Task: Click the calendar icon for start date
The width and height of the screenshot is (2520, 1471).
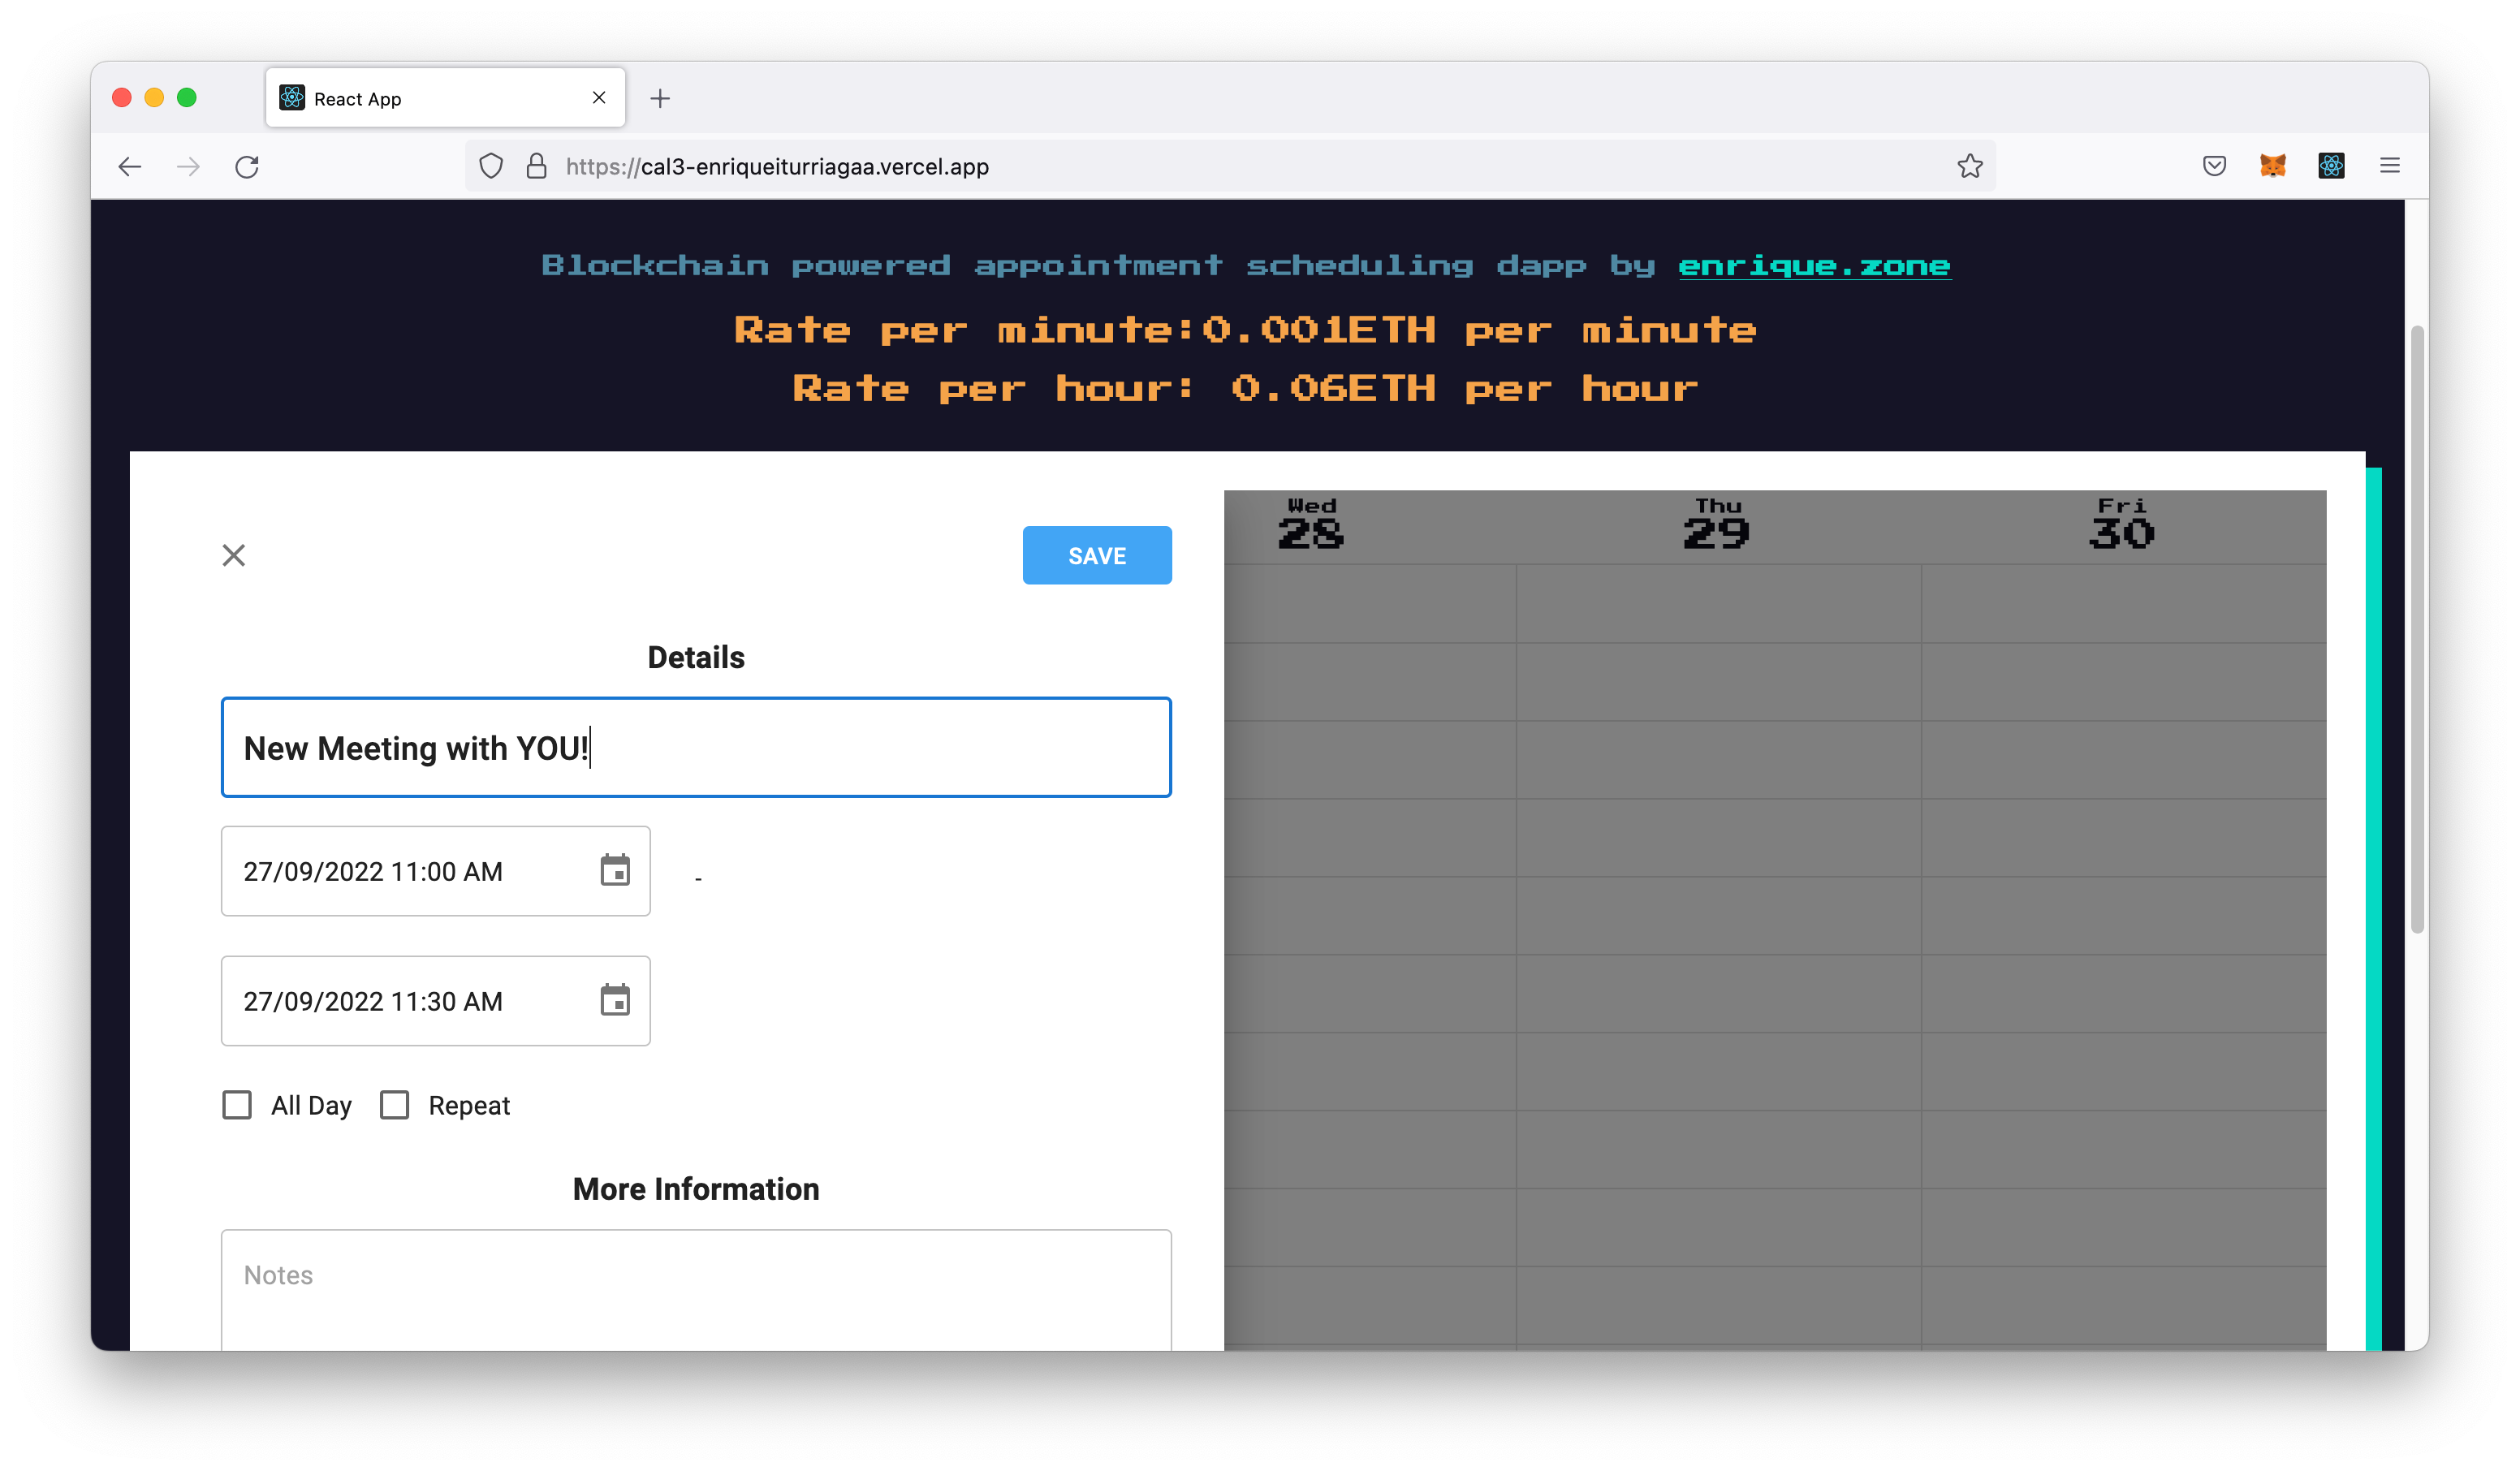Action: point(613,872)
